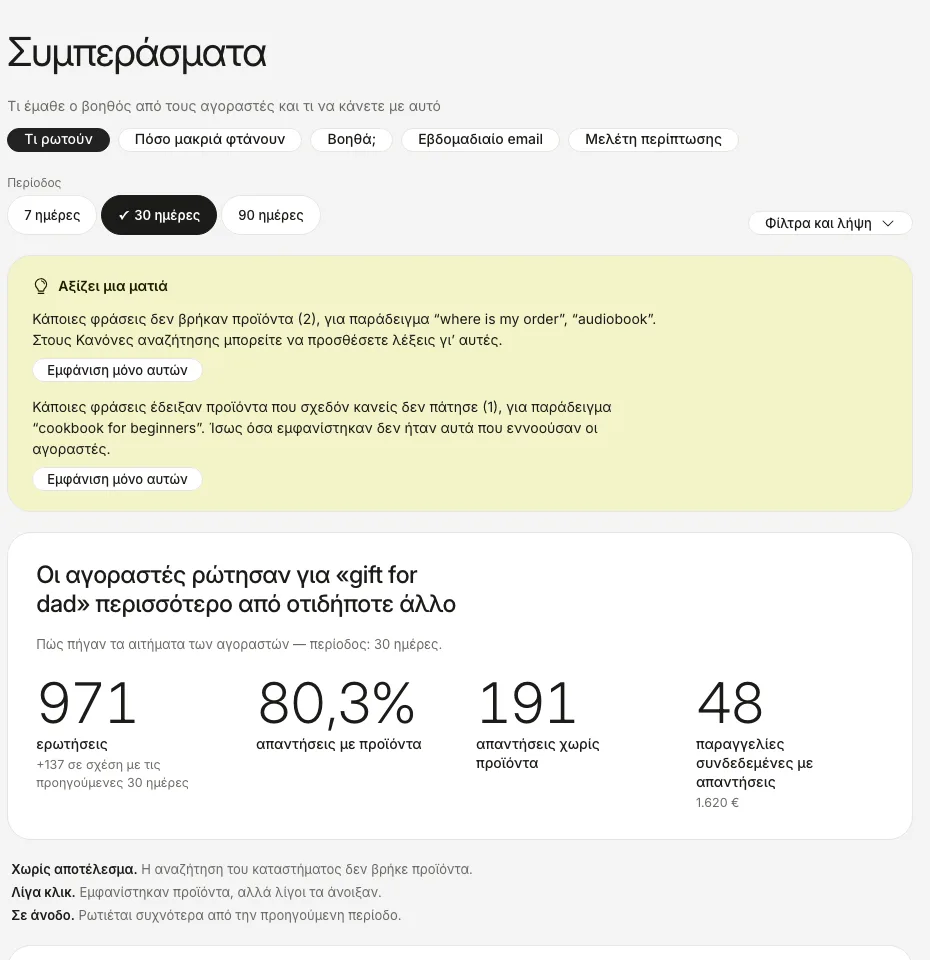This screenshot has height=960, width=930.
Task: Open the Τι ρωτούν tab
Action: 59,140
